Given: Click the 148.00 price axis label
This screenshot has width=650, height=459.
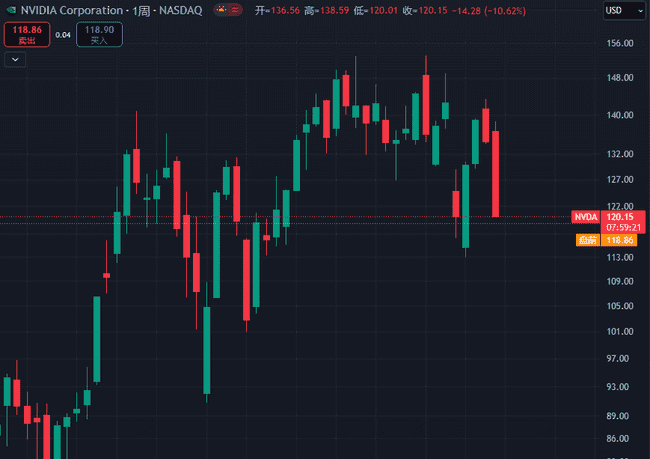Looking at the screenshot, I should 620,78.
